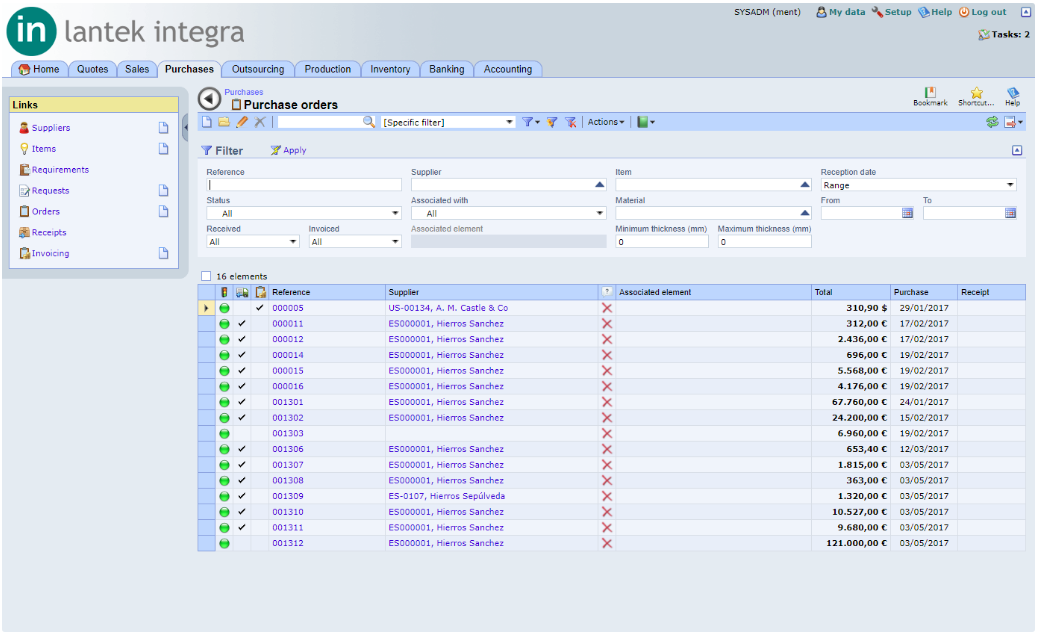The width and height of the screenshot is (1038, 633).
Task: Expand the Status dropdown
Action: click(x=304, y=213)
